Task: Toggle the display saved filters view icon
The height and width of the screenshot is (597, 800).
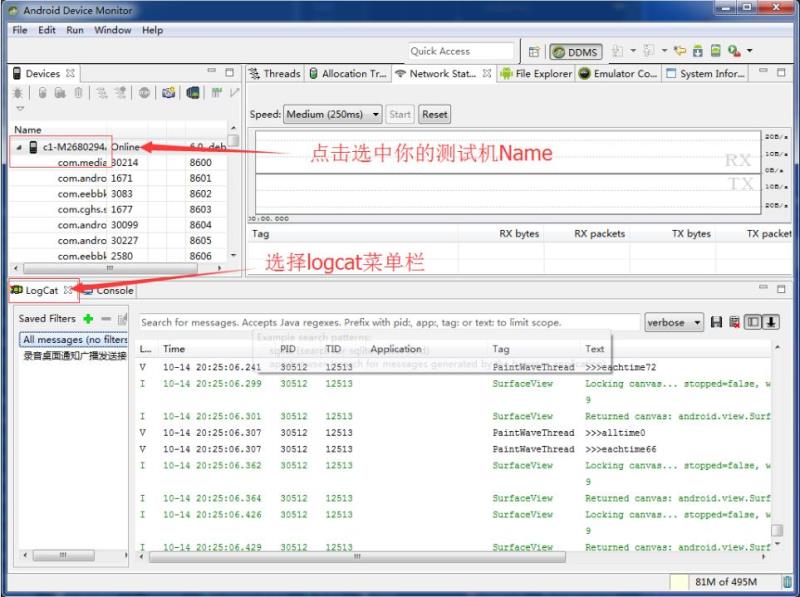Action: (753, 321)
